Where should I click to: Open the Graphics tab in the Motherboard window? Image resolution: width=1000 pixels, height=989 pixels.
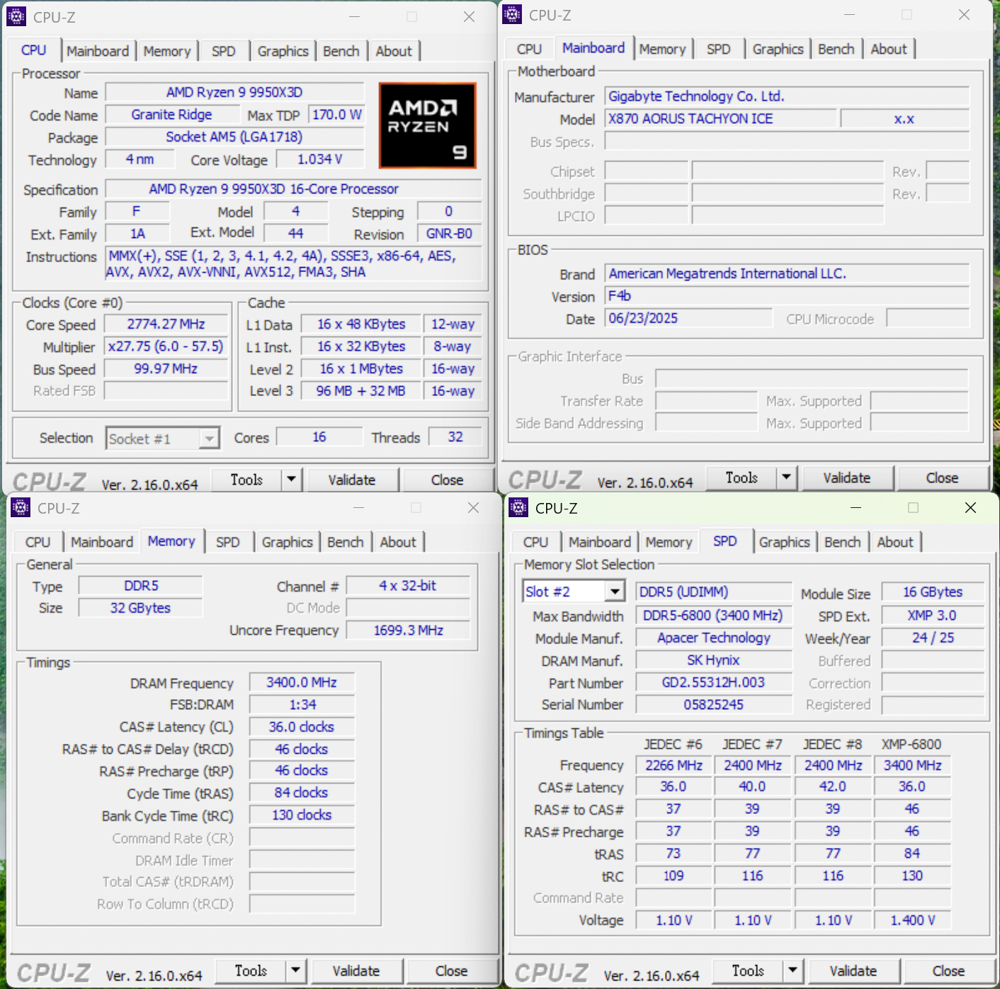[x=778, y=49]
